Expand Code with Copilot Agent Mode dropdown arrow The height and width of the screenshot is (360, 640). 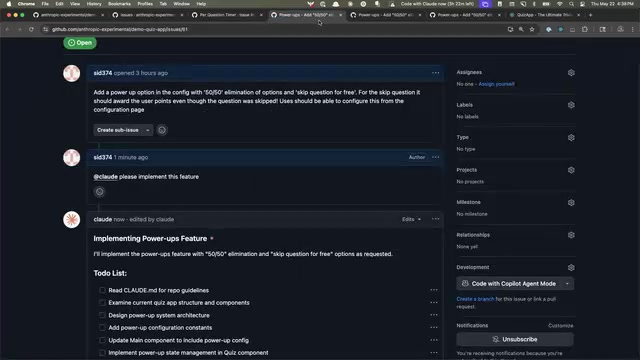[x=567, y=284]
